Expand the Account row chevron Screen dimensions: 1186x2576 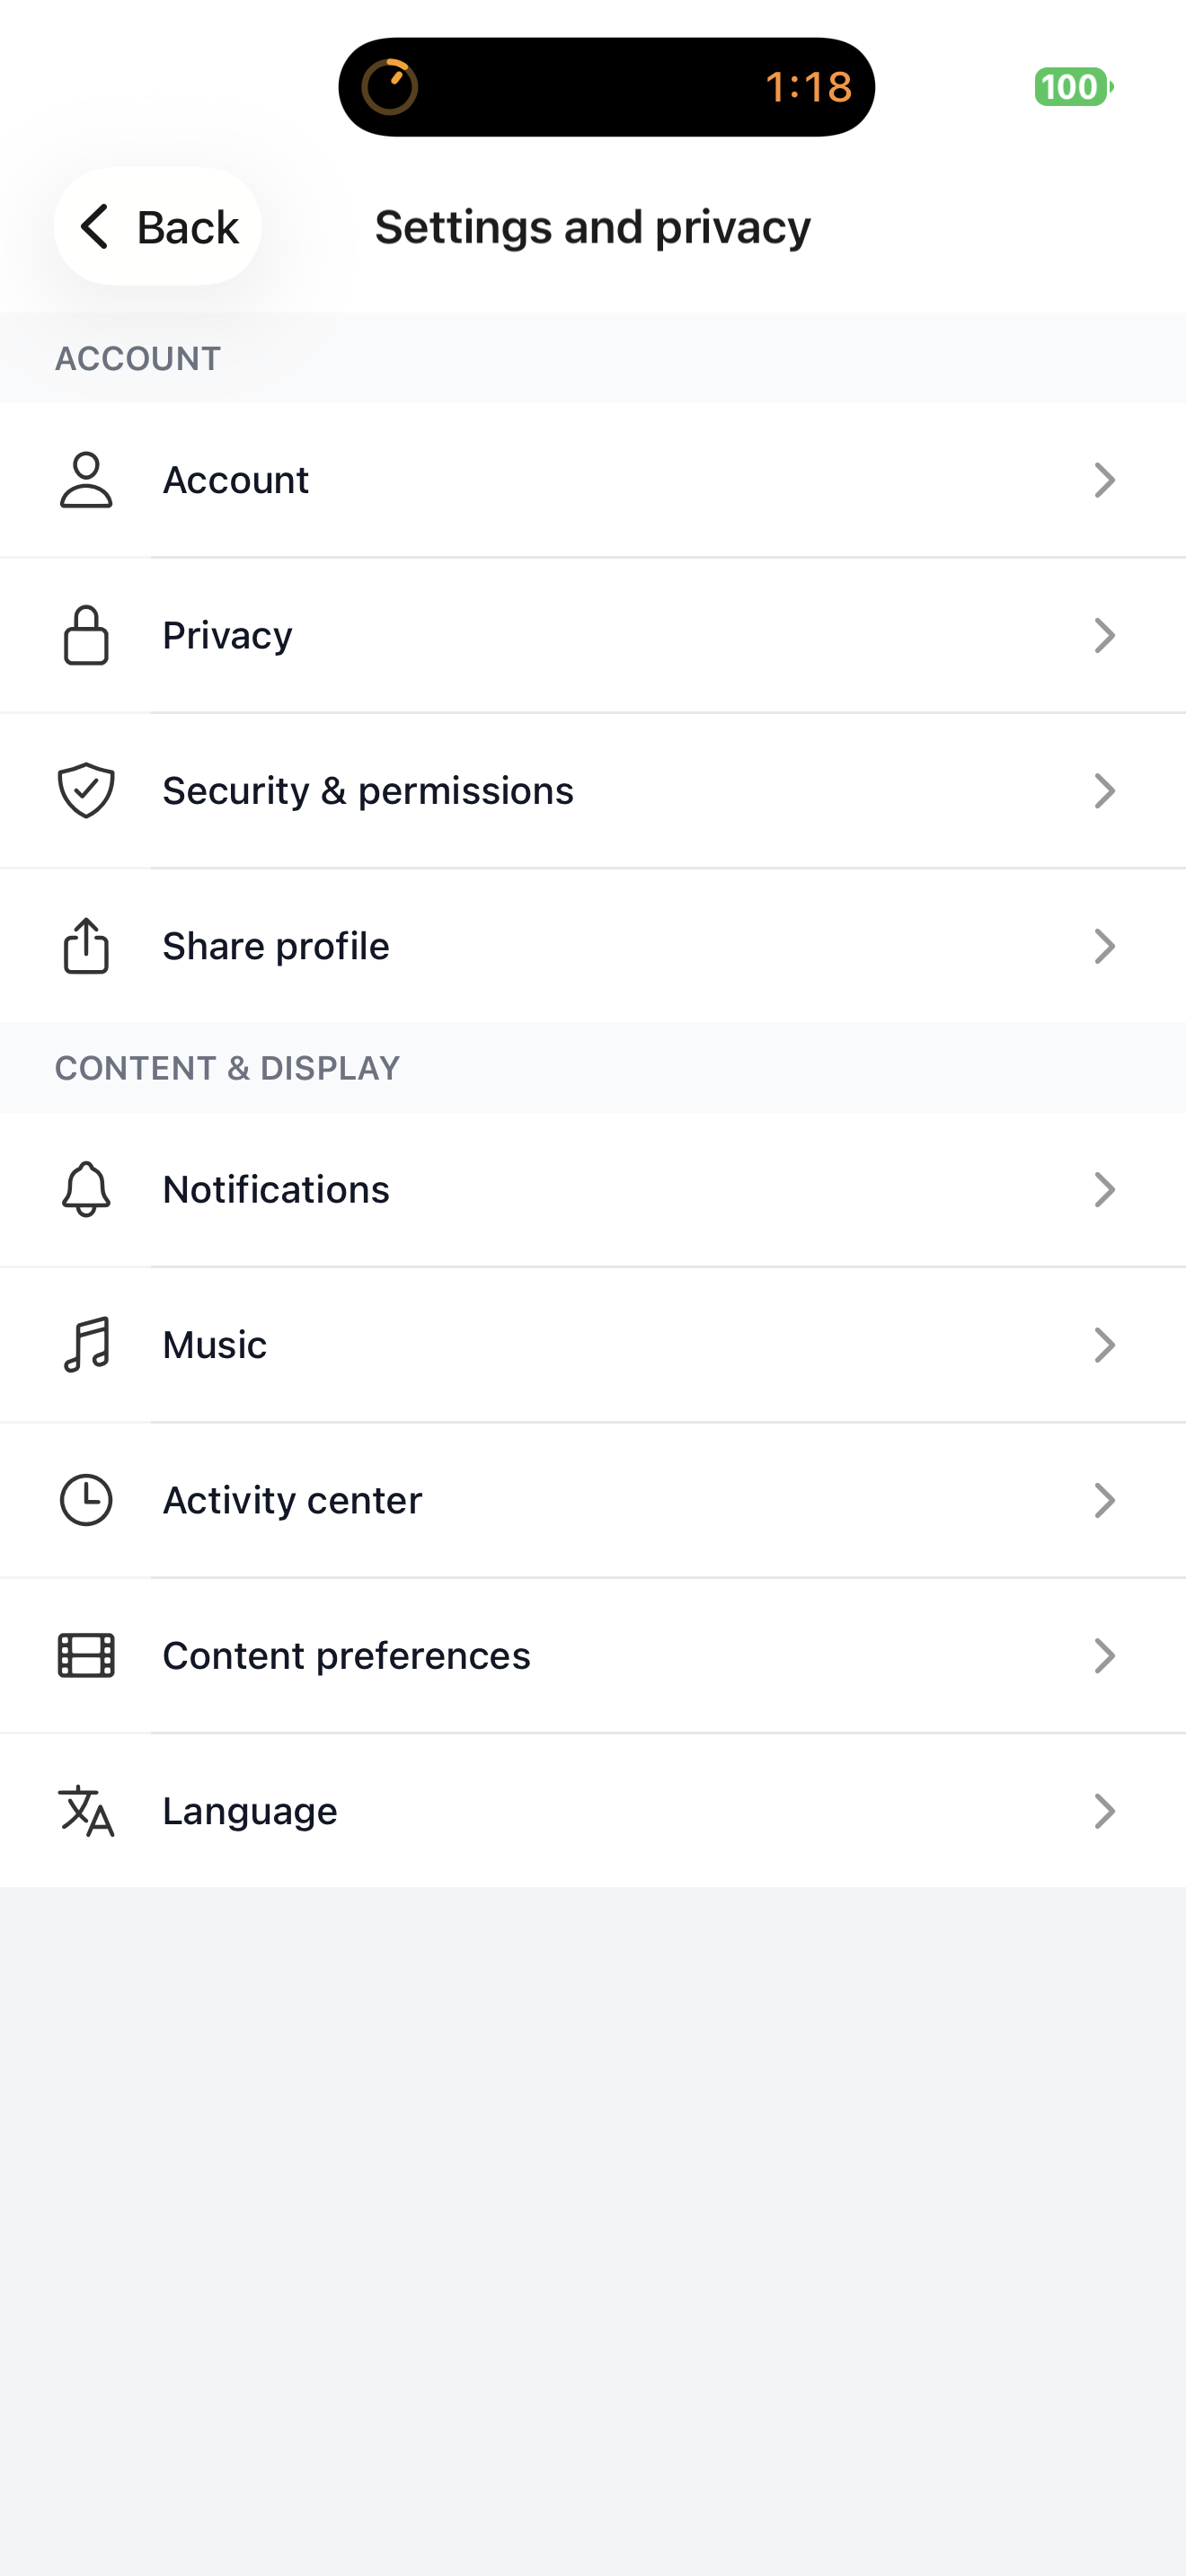coord(1104,480)
